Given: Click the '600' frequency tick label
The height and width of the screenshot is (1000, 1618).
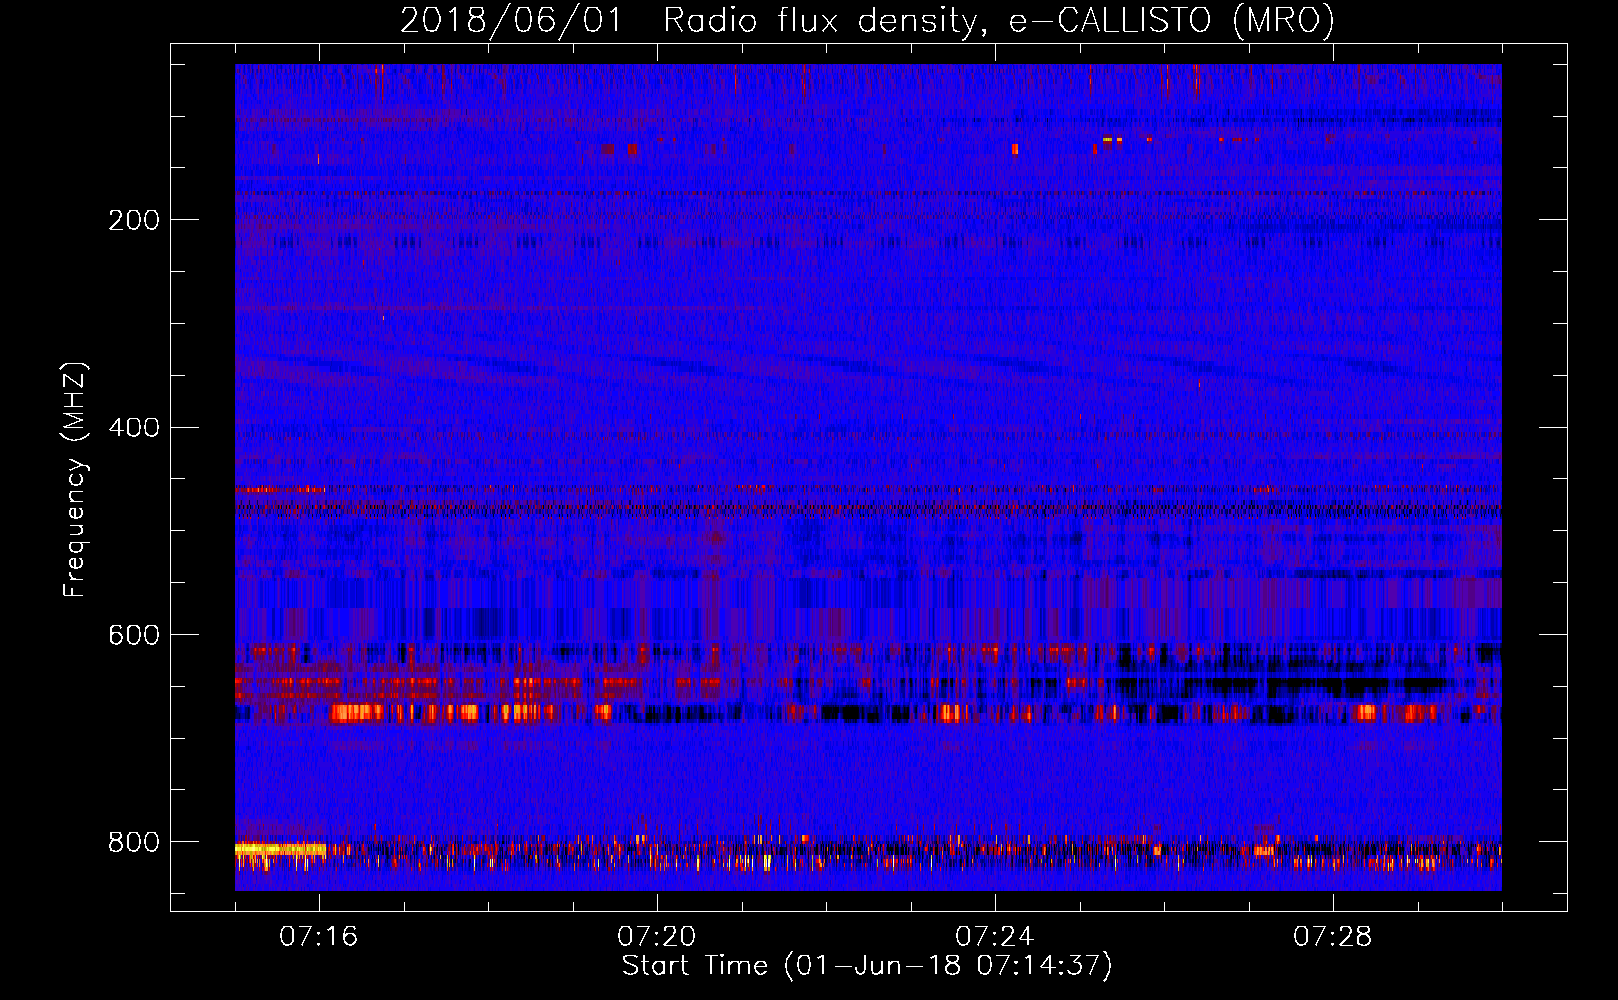Looking at the screenshot, I should point(134,636).
